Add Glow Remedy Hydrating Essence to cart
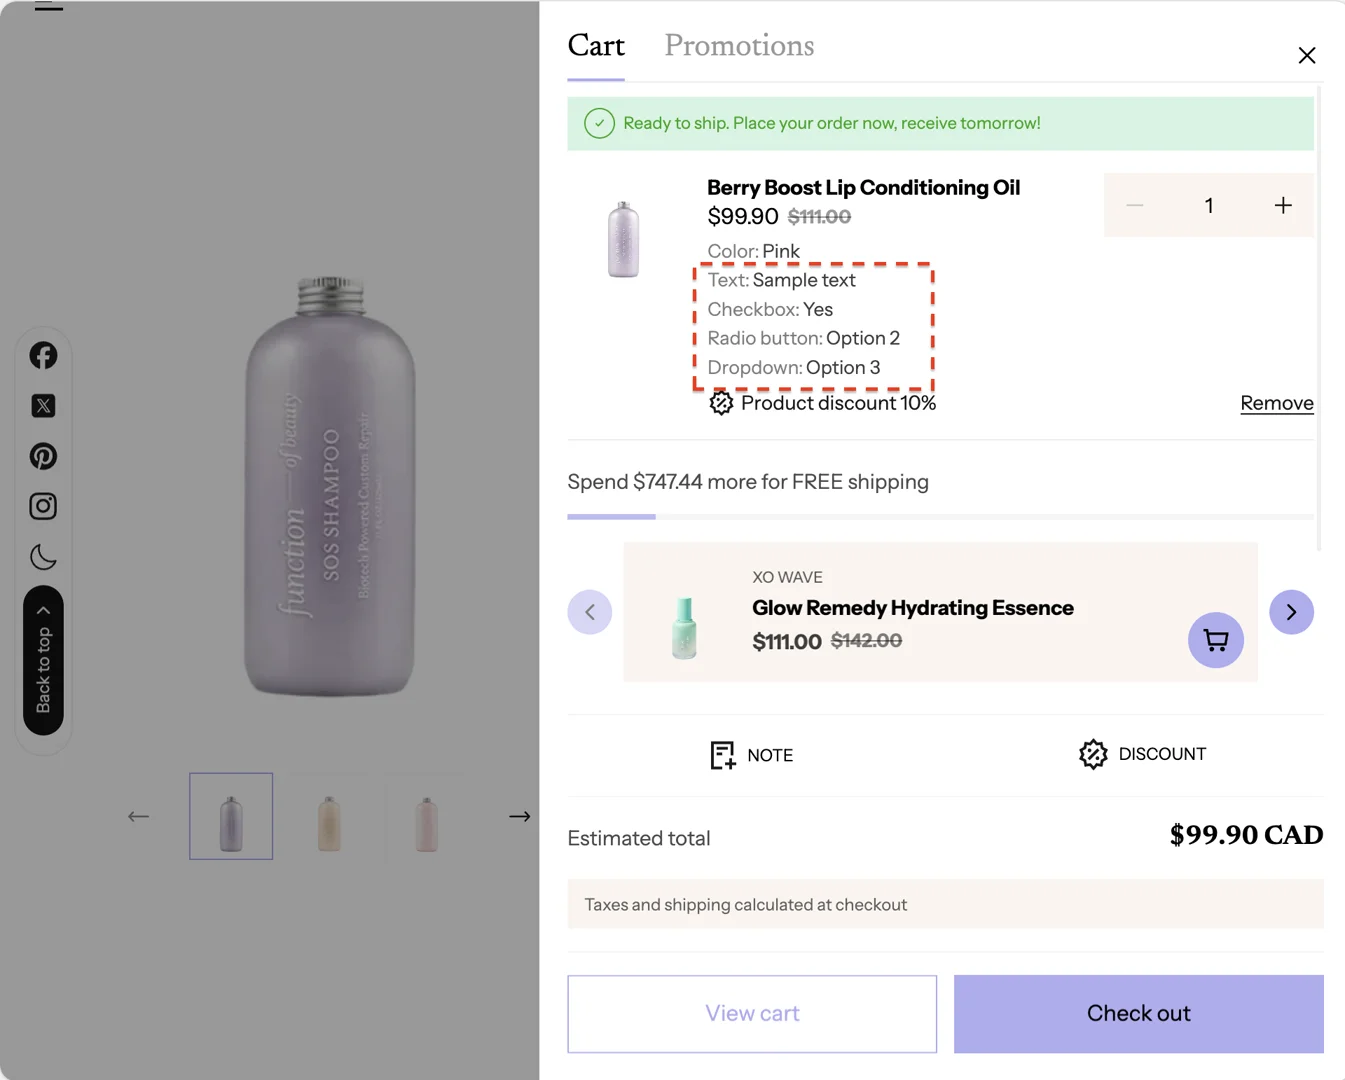1345x1080 pixels. tap(1215, 640)
